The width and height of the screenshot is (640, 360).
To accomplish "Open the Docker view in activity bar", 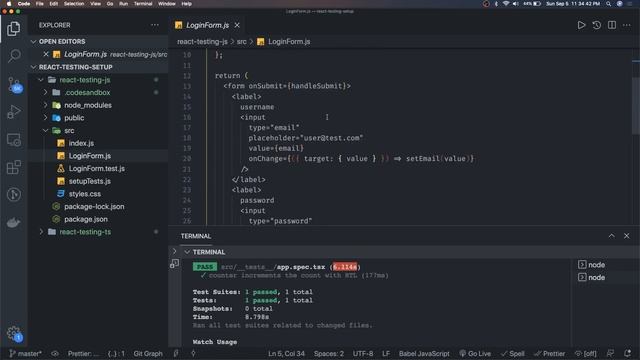I will click(x=13, y=223).
